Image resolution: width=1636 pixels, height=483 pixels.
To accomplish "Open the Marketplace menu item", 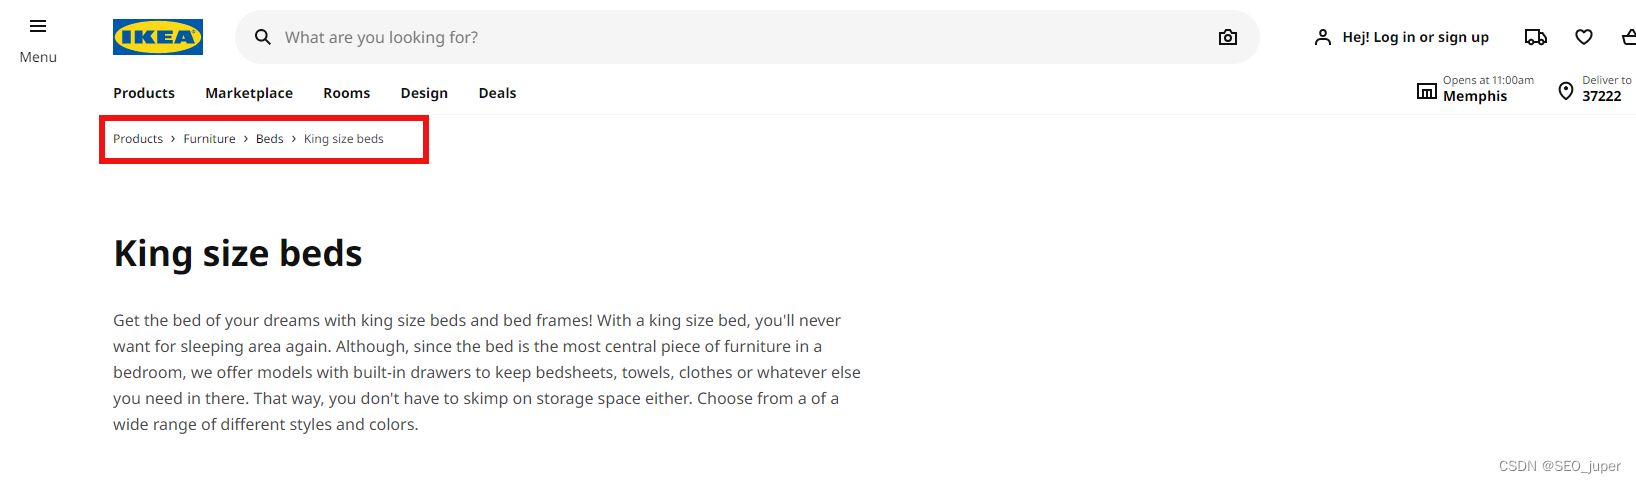I will pos(249,93).
